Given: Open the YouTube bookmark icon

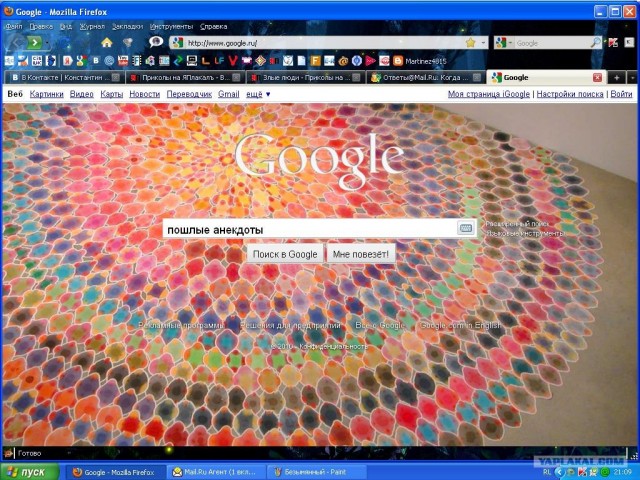Looking at the screenshot, I should click(123, 61).
